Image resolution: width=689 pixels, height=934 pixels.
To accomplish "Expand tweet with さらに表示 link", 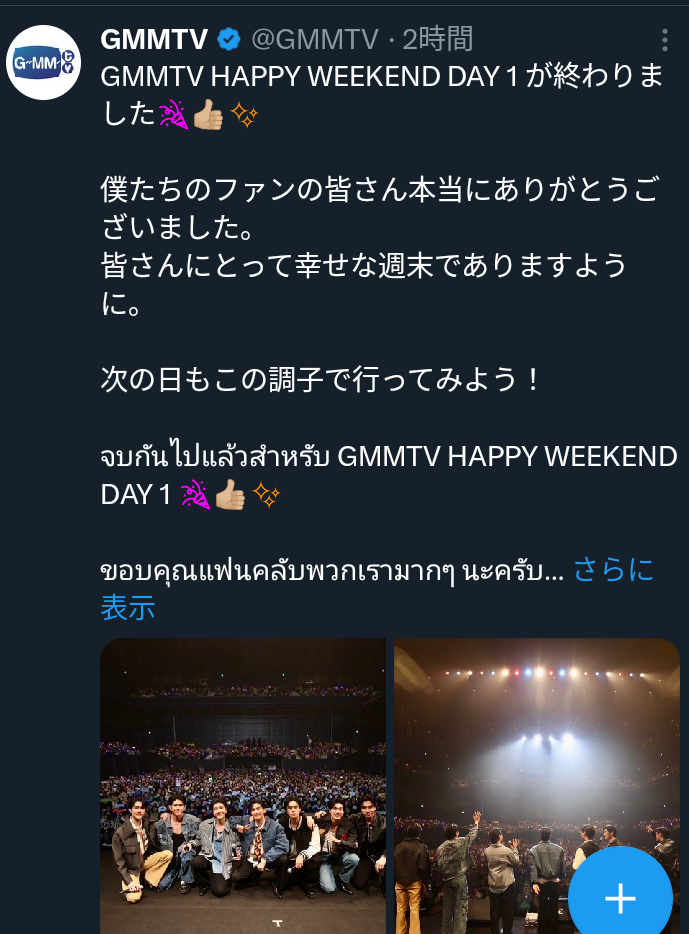I will [x=377, y=589].
